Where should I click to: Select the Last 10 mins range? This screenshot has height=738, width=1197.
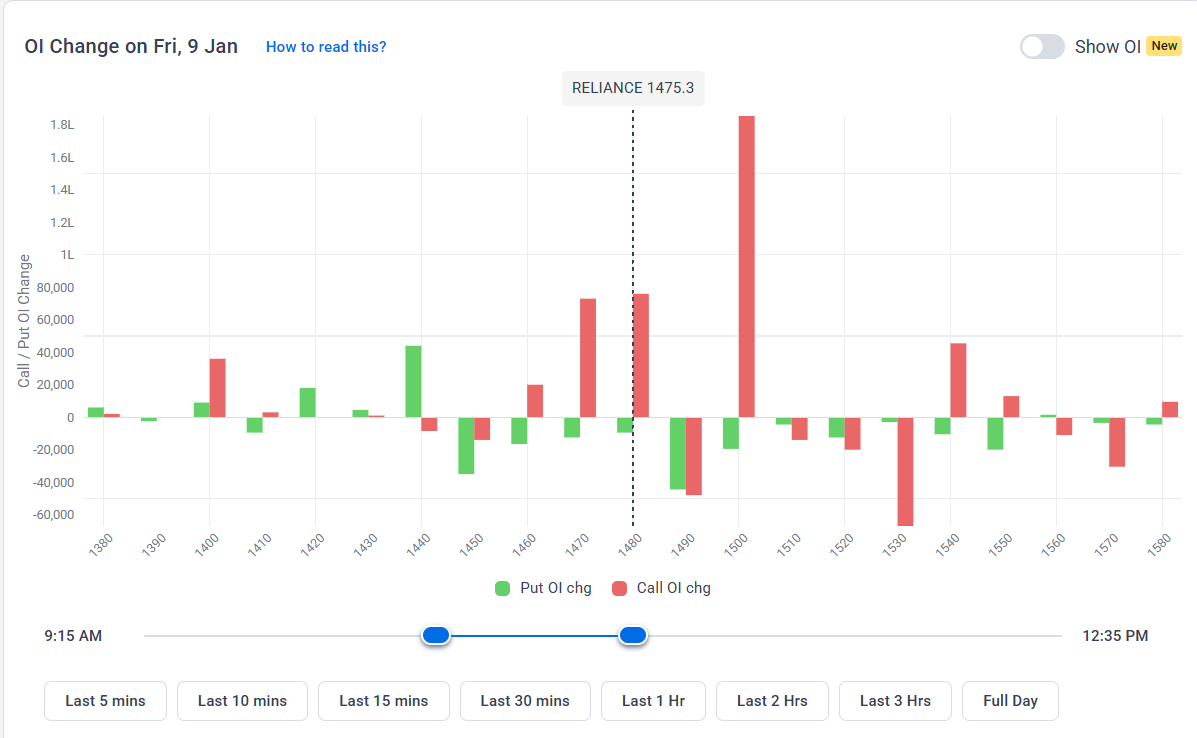242,701
